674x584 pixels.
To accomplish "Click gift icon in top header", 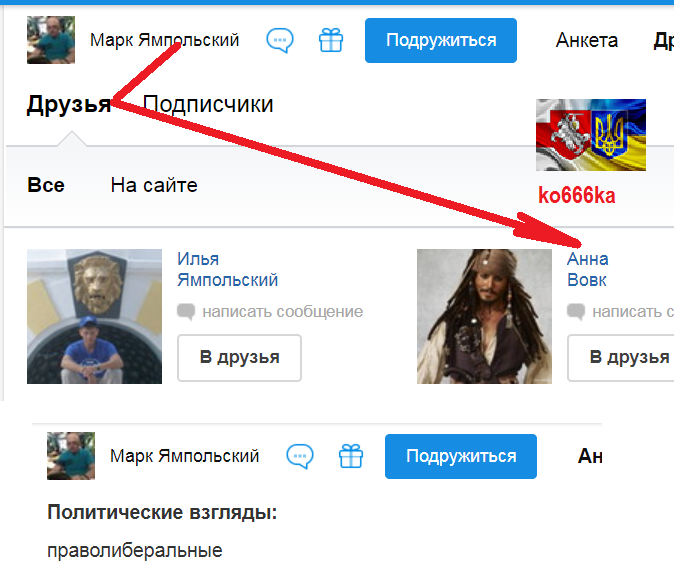I will (331, 40).
